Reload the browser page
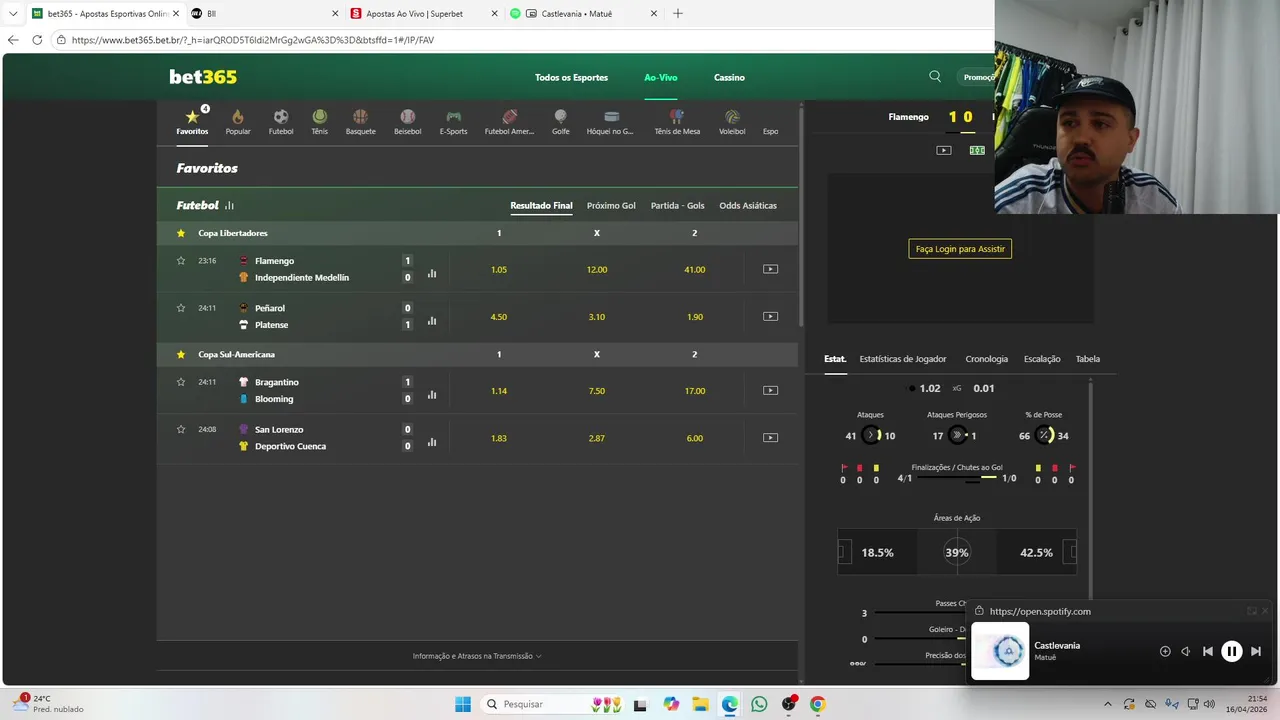Screen dimensions: 1280x720 click(x=37, y=40)
